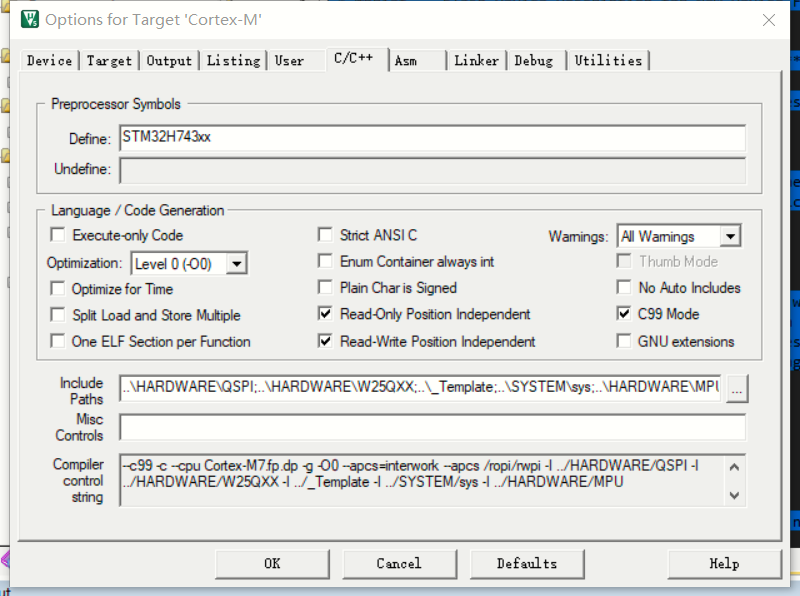Click the Define symbols input field

point(432,138)
